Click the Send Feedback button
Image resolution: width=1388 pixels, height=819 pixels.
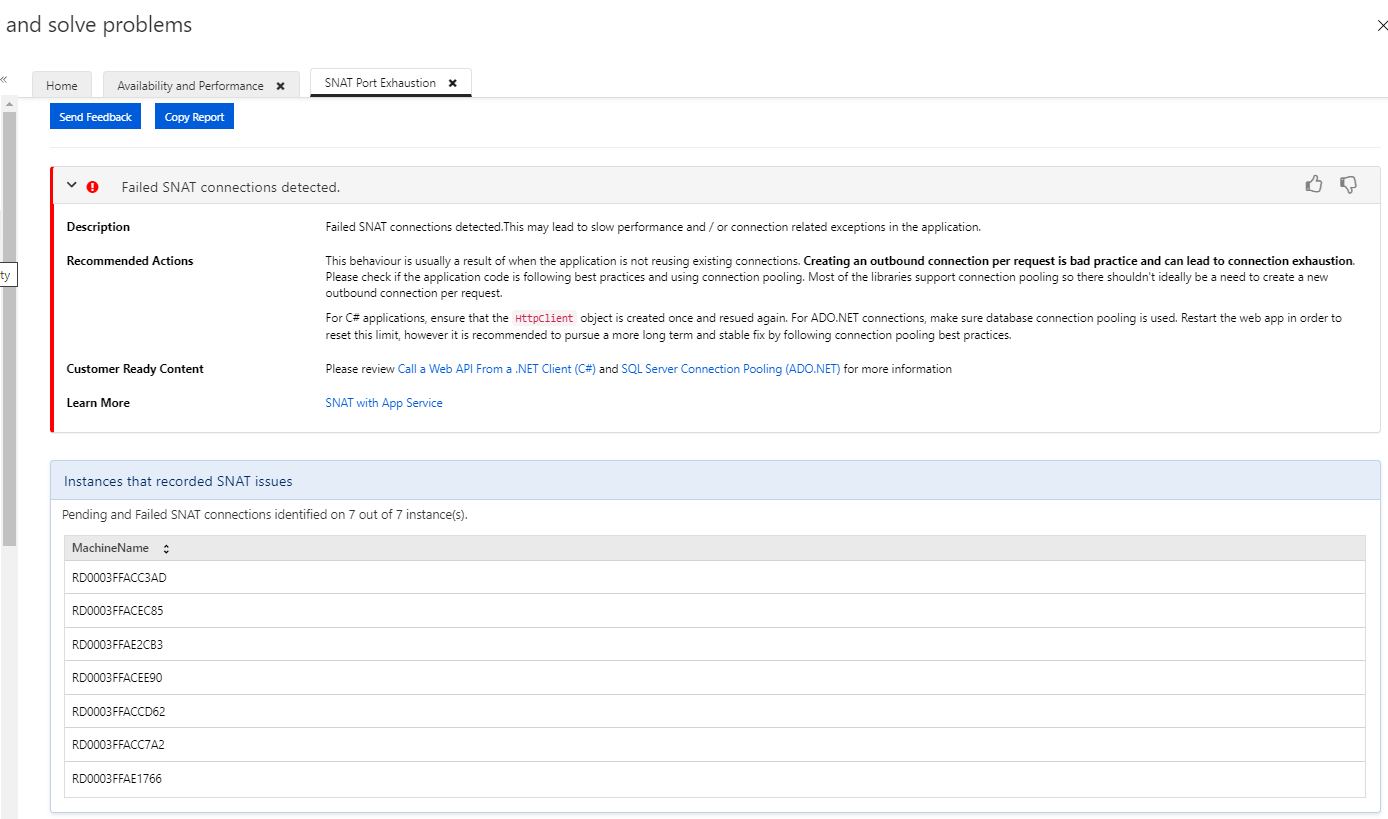[95, 116]
